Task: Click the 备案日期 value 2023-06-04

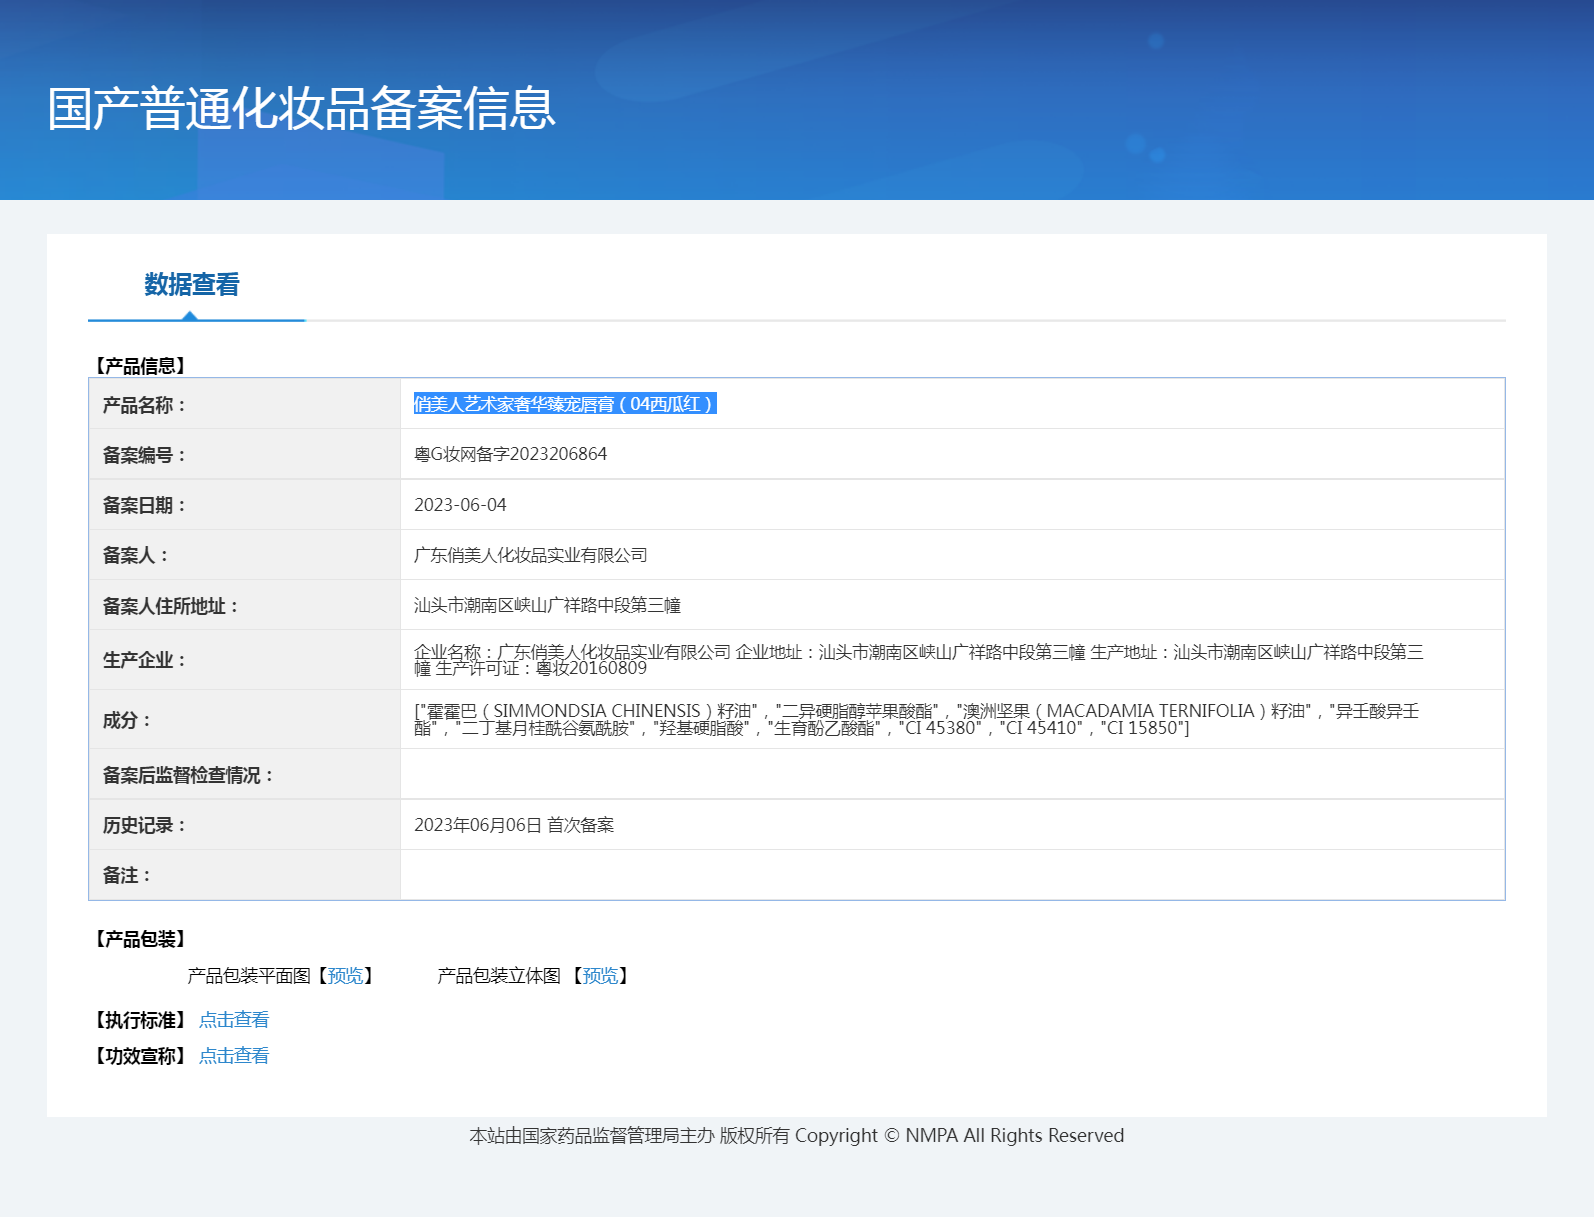Action: coord(460,505)
